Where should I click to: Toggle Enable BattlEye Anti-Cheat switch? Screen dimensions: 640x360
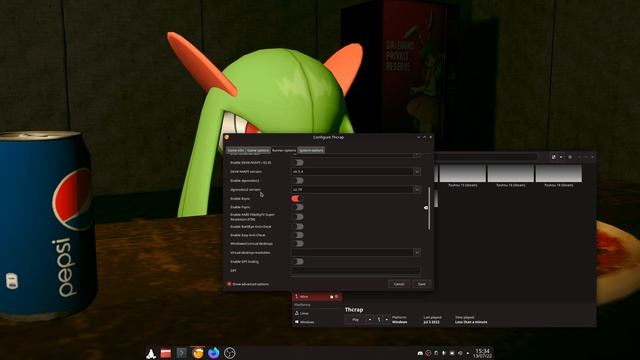[x=298, y=226]
